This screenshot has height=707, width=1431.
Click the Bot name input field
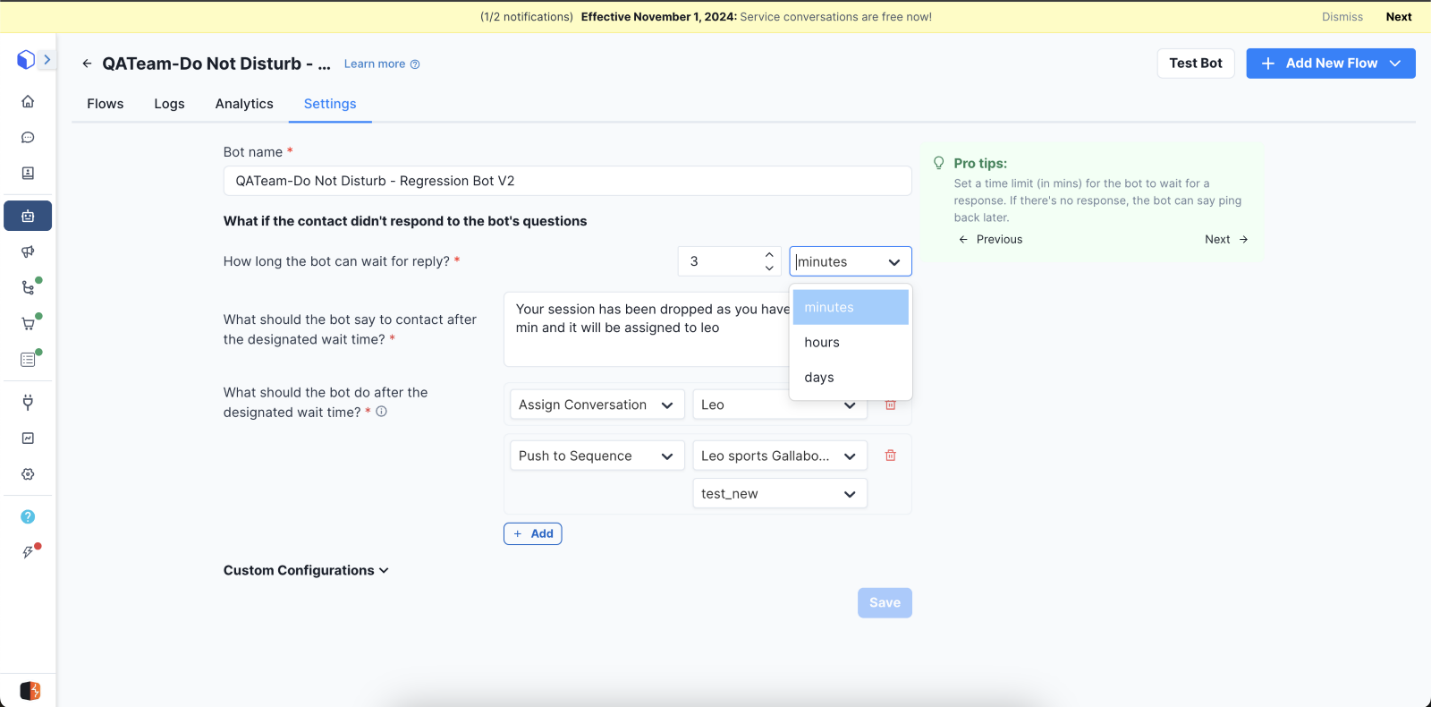[x=567, y=181]
